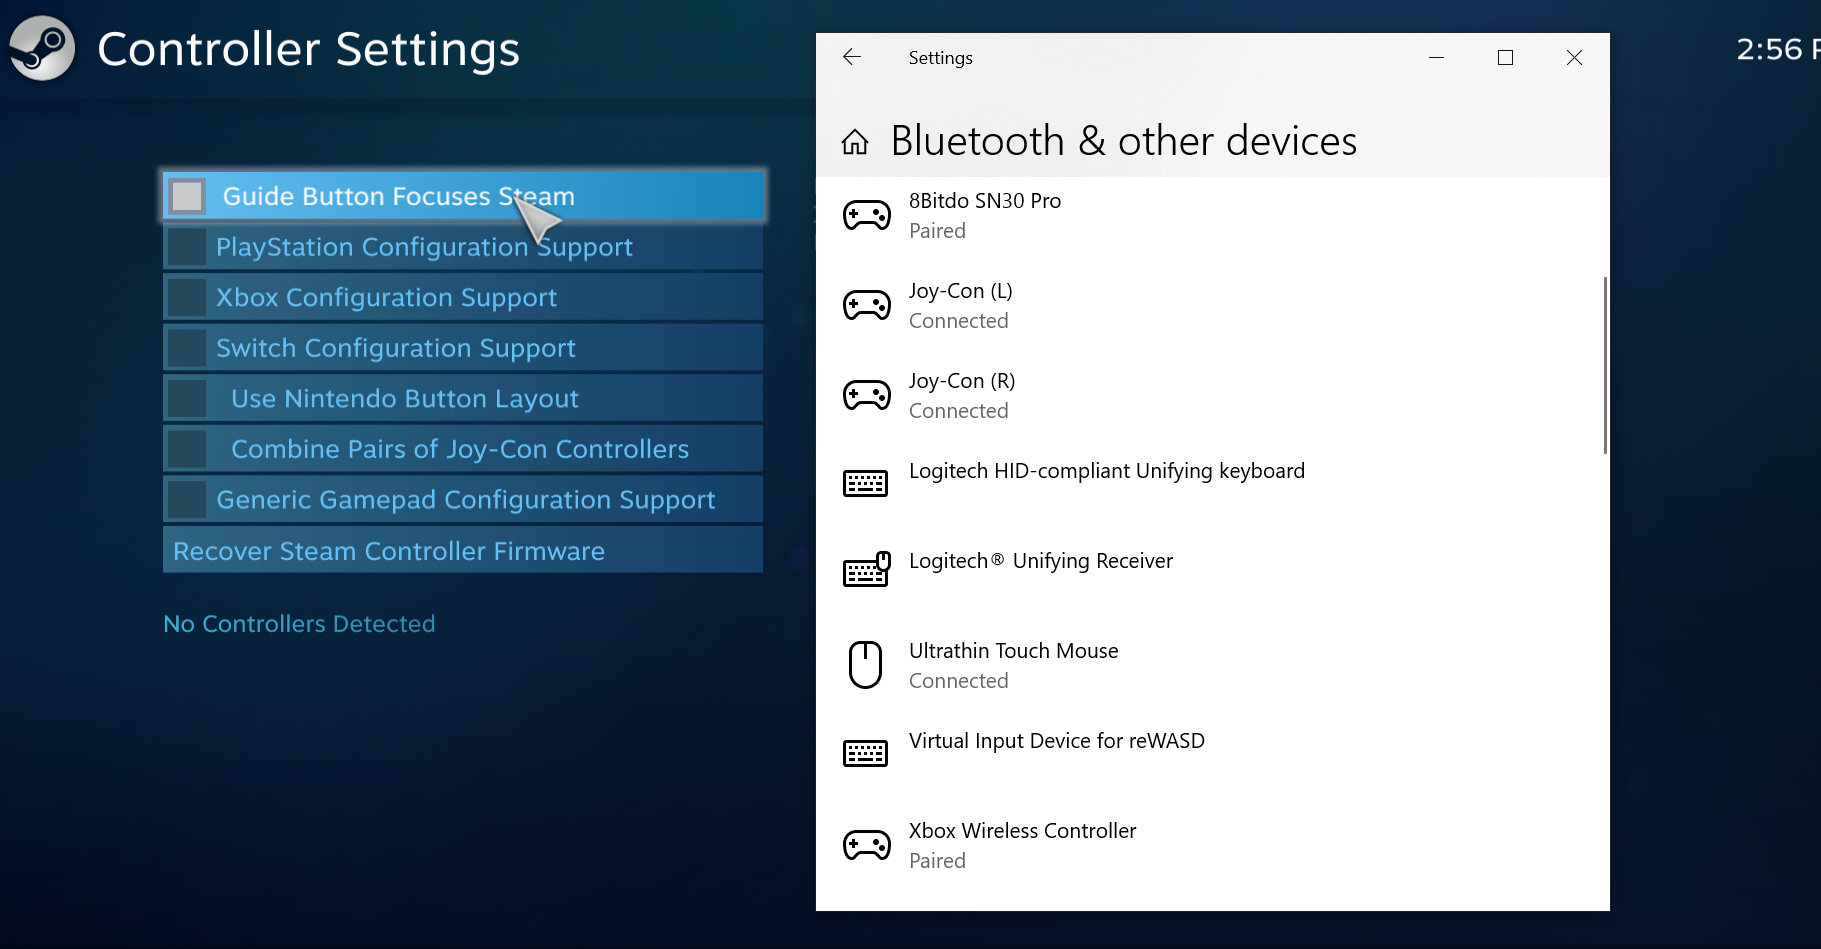Click the home icon beside Bluetooth heading
This screenshot has width=1821, height=949.
click(855, 142)
